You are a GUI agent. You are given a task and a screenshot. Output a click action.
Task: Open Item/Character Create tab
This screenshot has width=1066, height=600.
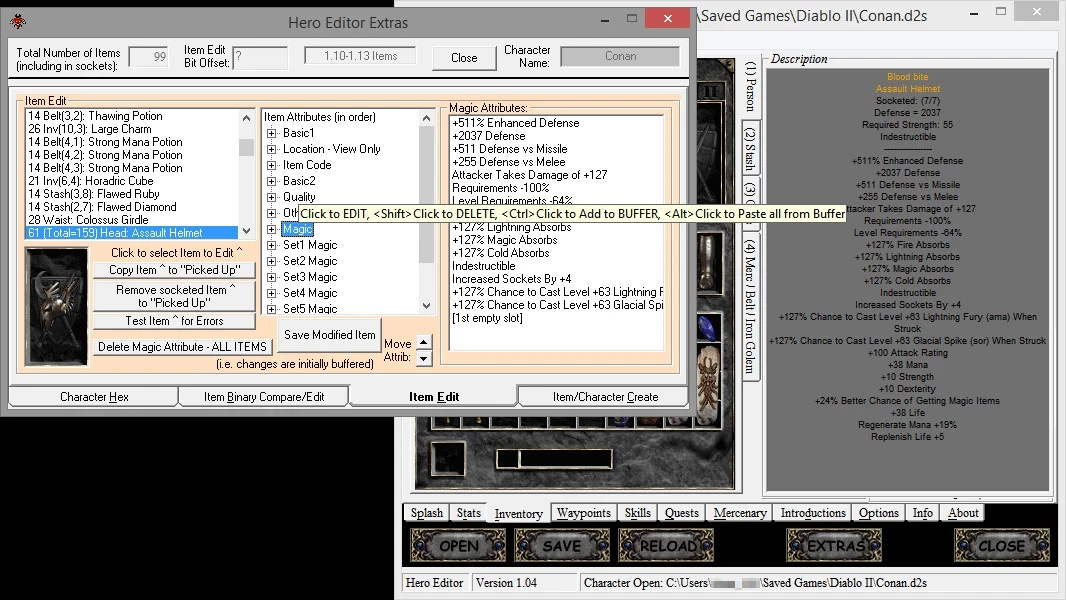(x=605, y=397)
